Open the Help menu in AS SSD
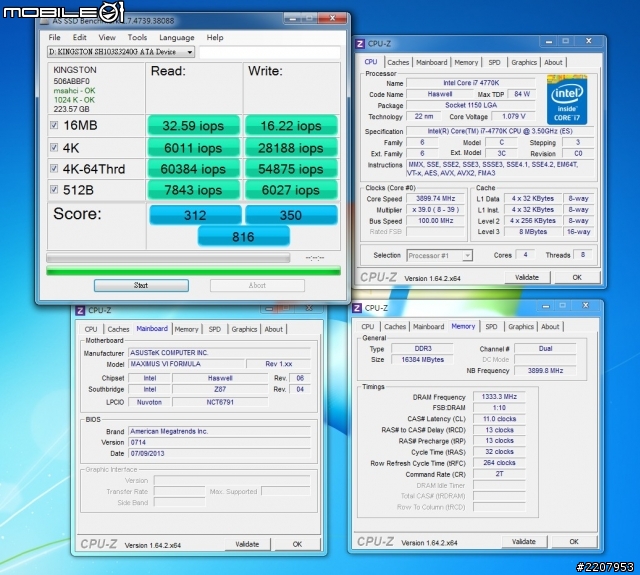Image resolution: width=640 pixels, height=575 pixels. click(215, 38)
